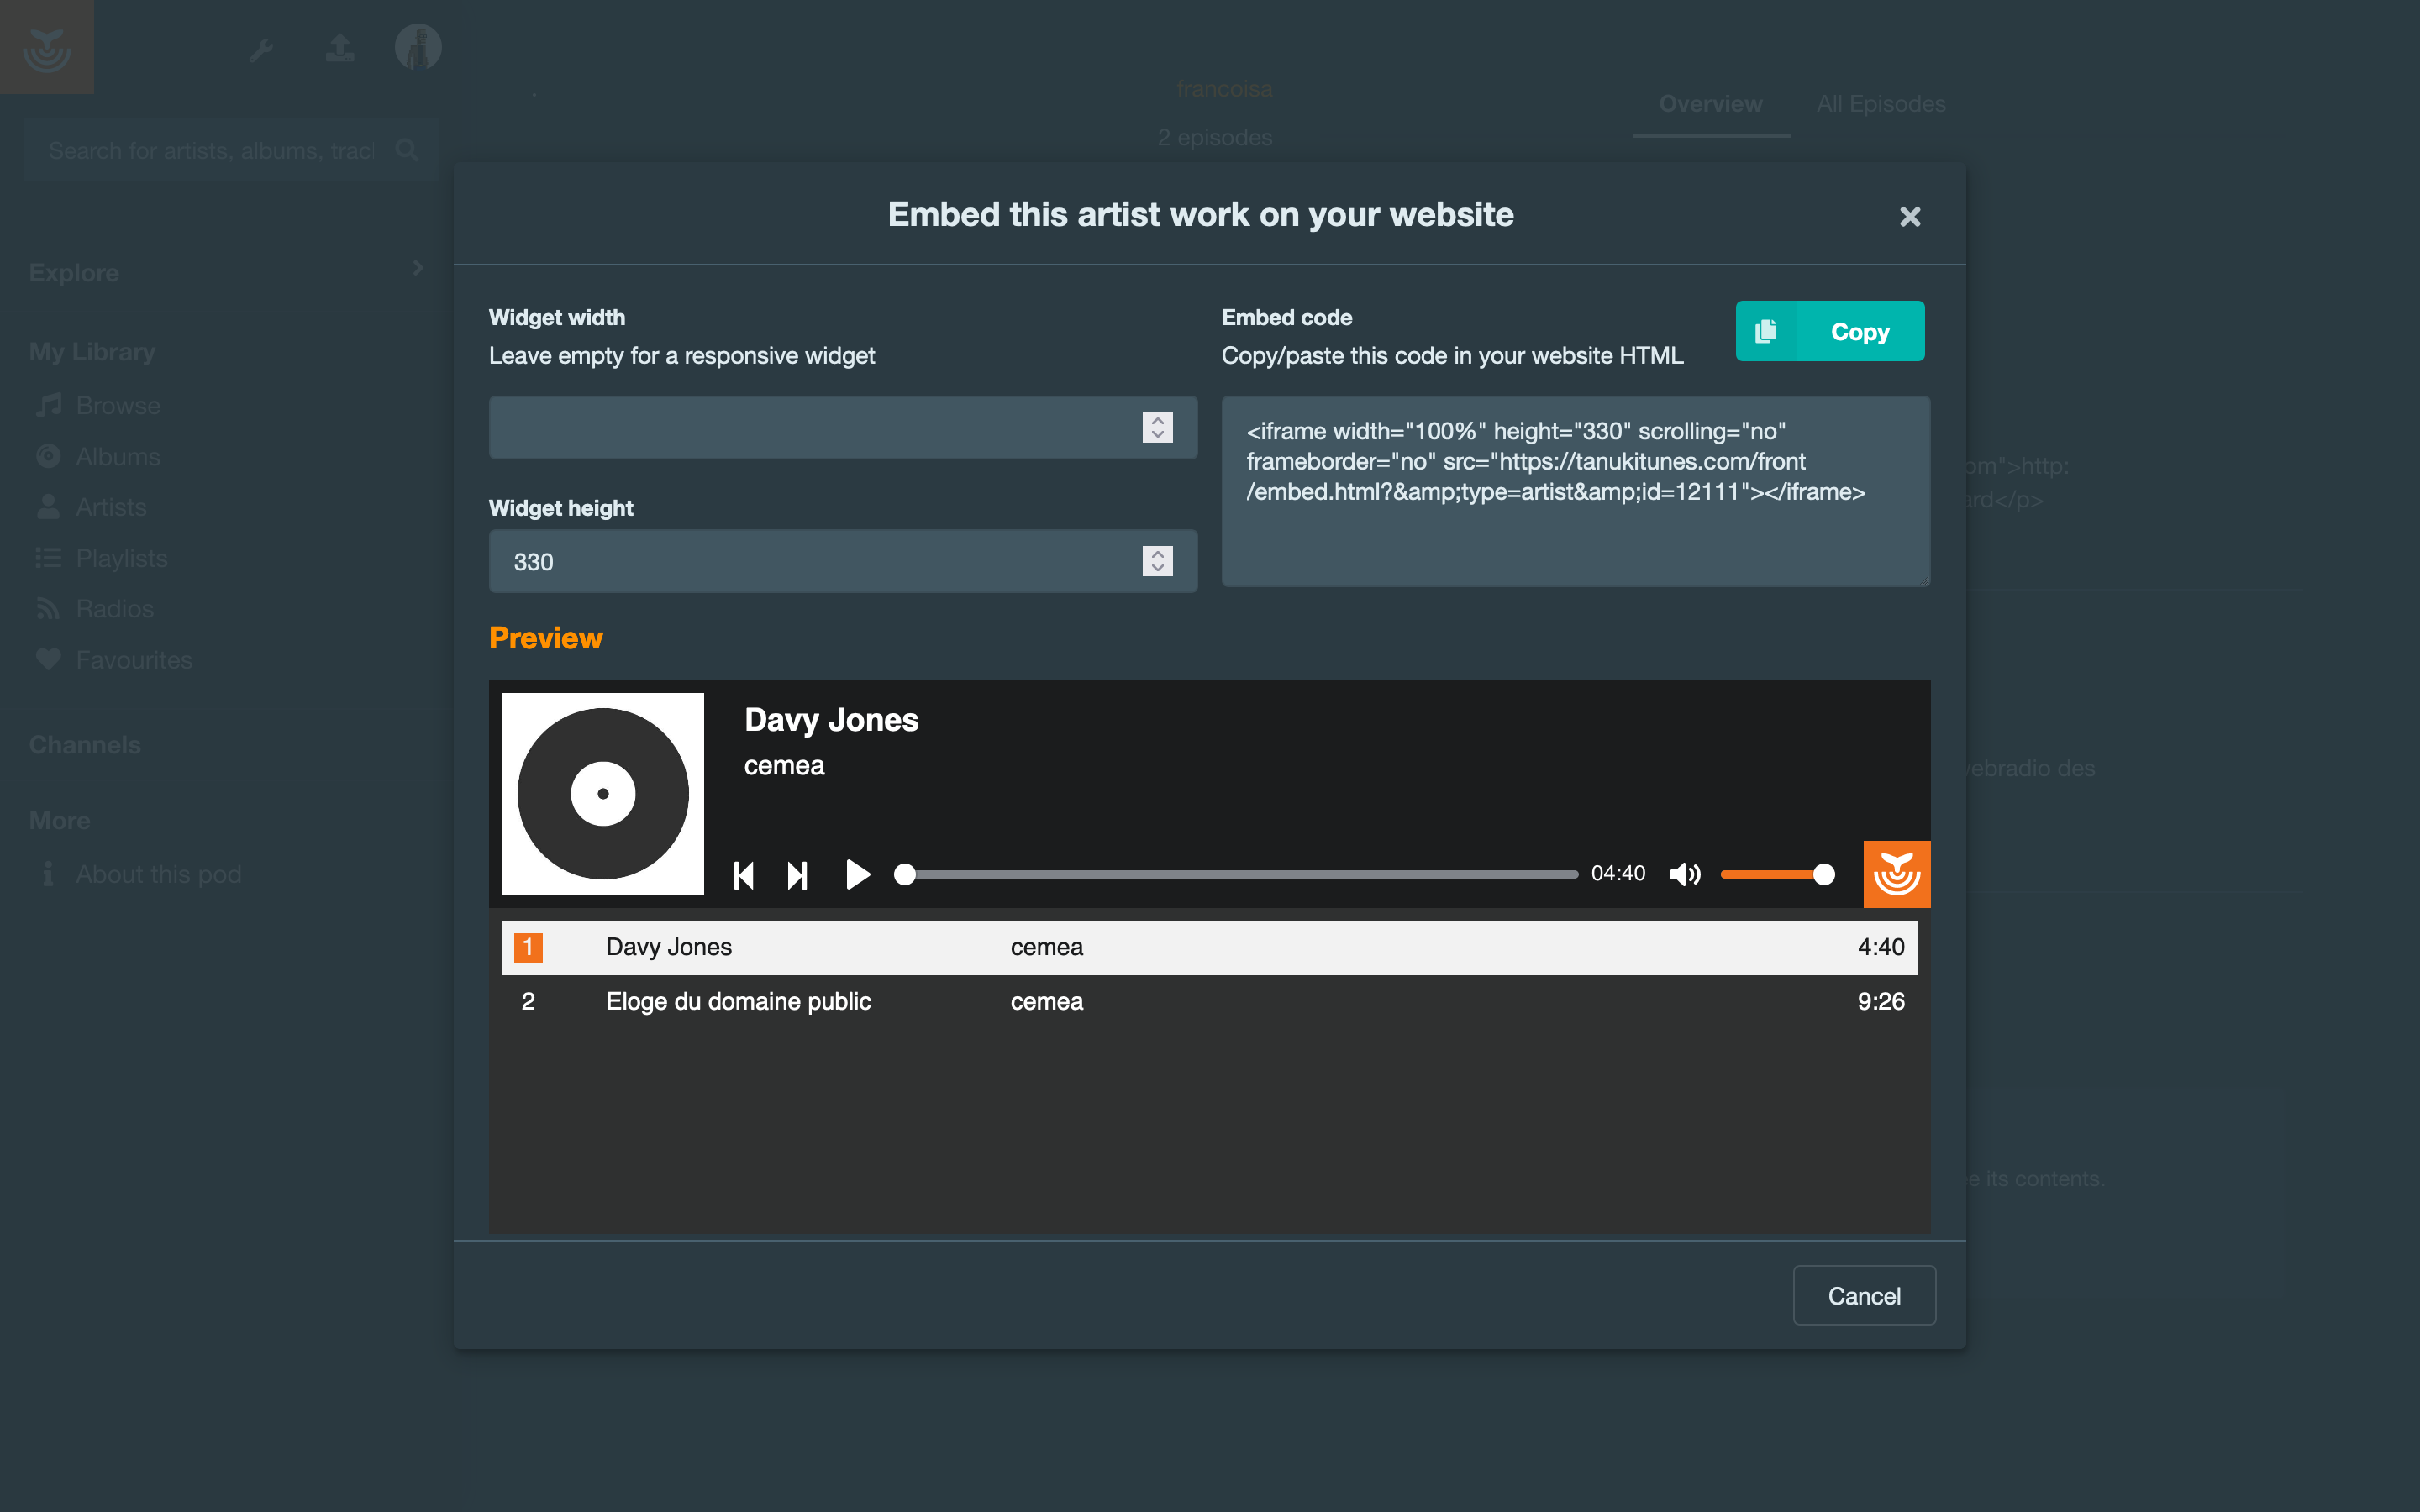The height and width of the screenshot is (1512, 2420).
Task: Click the music note Browse icon
Action: coord(48,405)
